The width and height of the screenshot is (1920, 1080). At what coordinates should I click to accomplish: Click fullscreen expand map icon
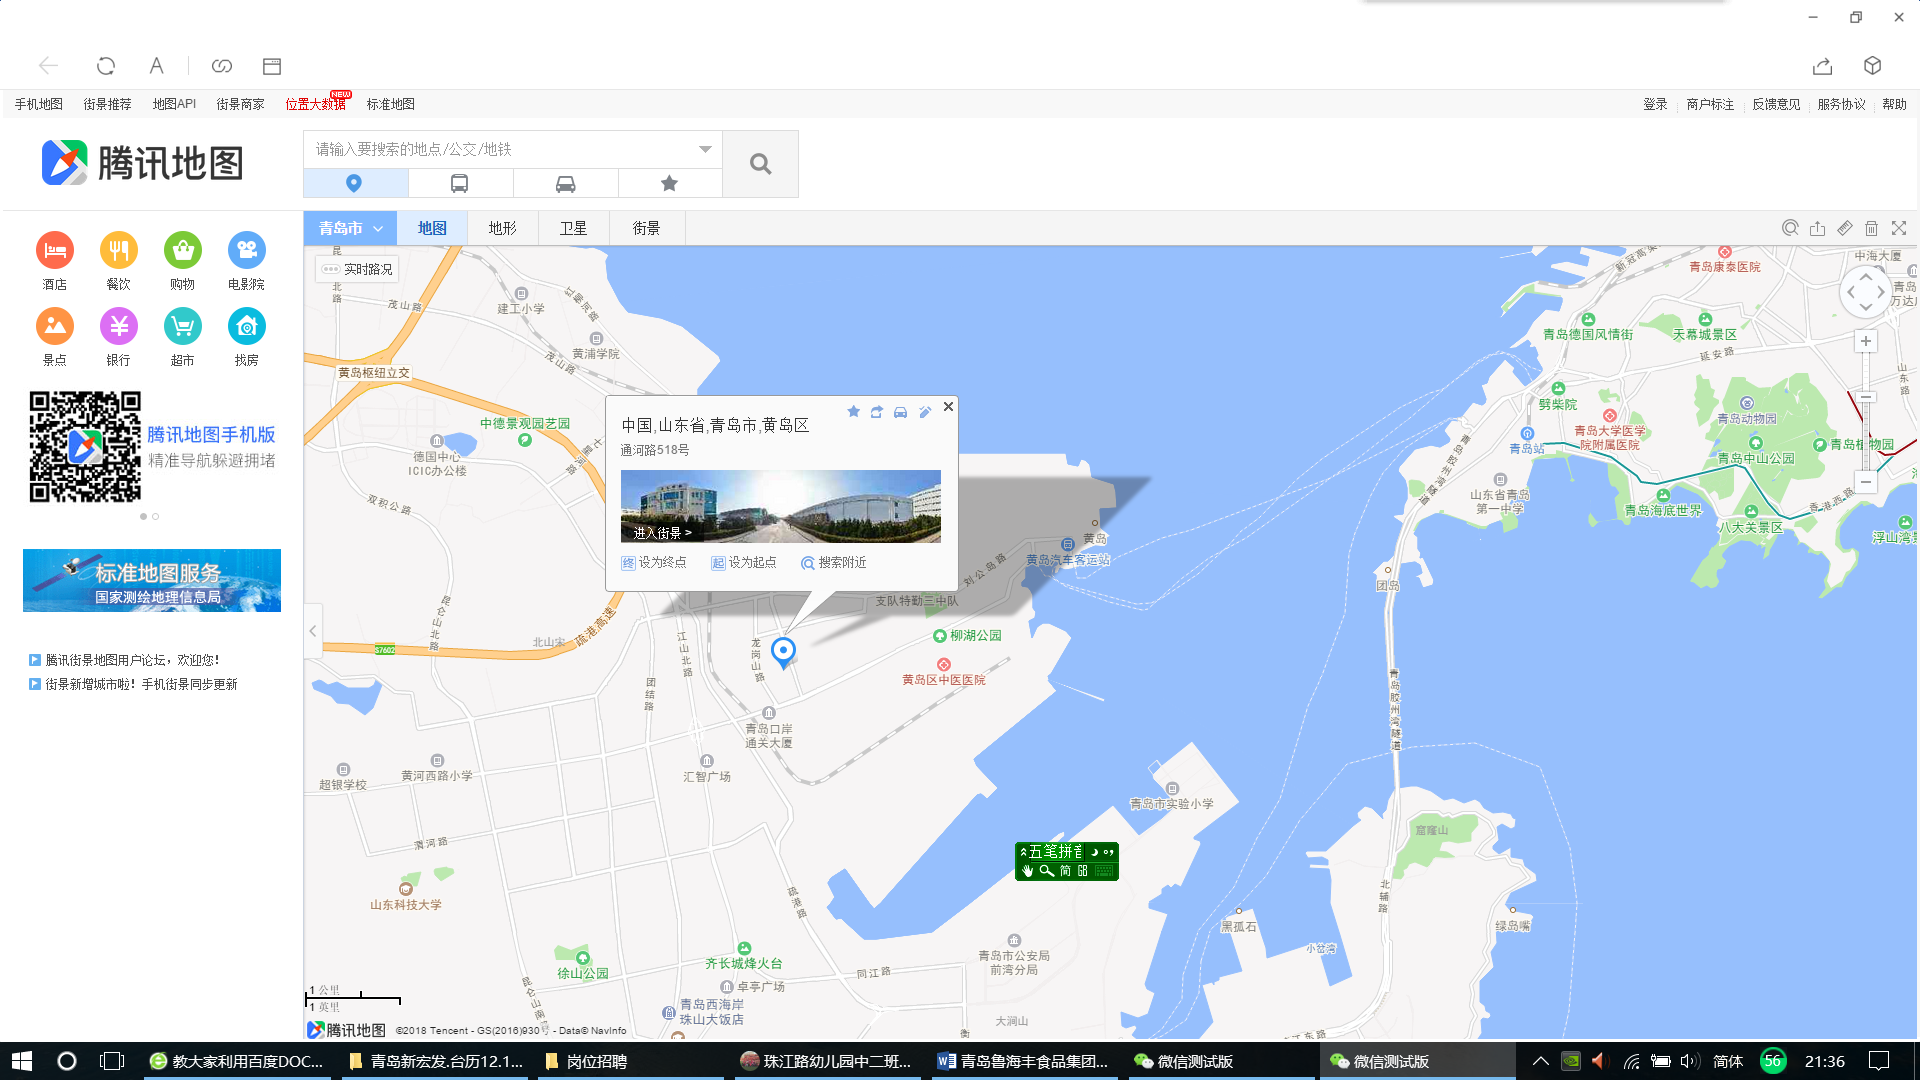tap(1899, 228)
